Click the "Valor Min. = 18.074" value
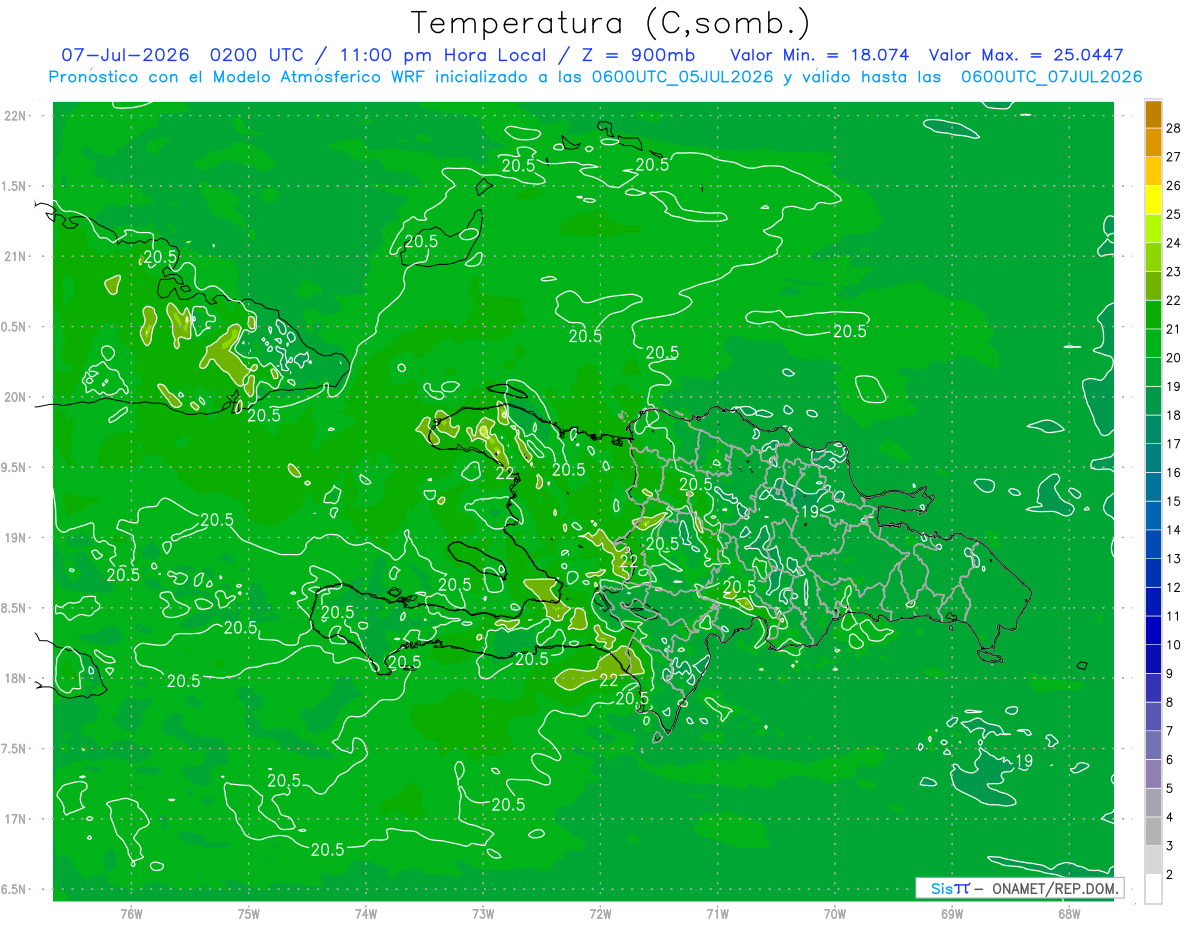 [x=819, y=55]
